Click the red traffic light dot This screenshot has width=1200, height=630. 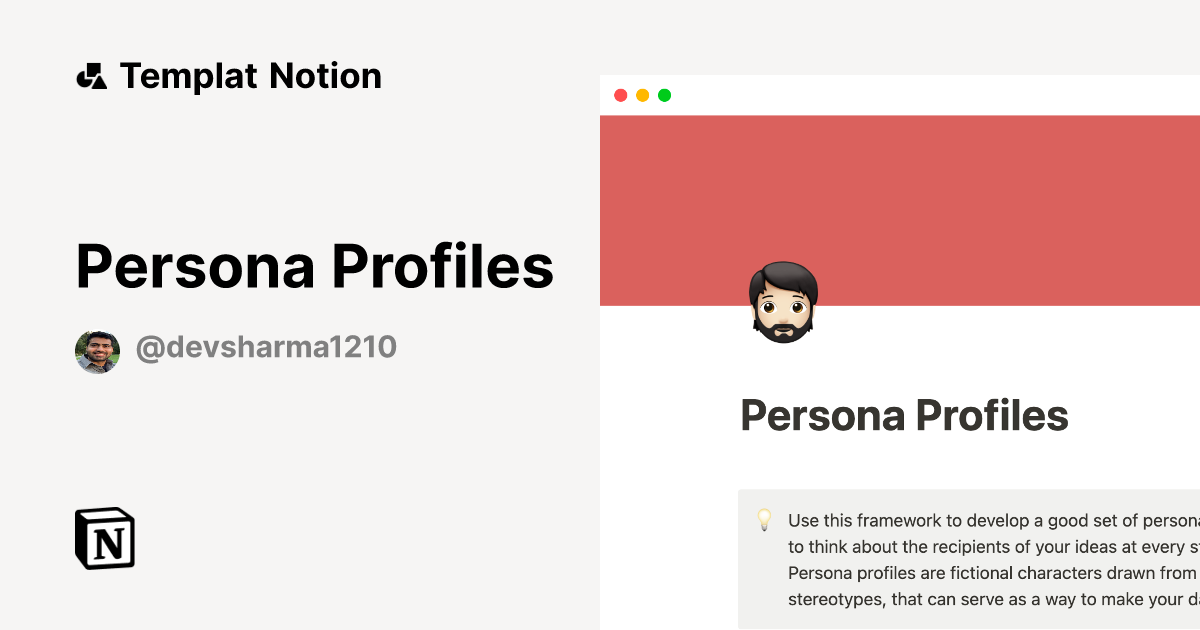(621, 94)
